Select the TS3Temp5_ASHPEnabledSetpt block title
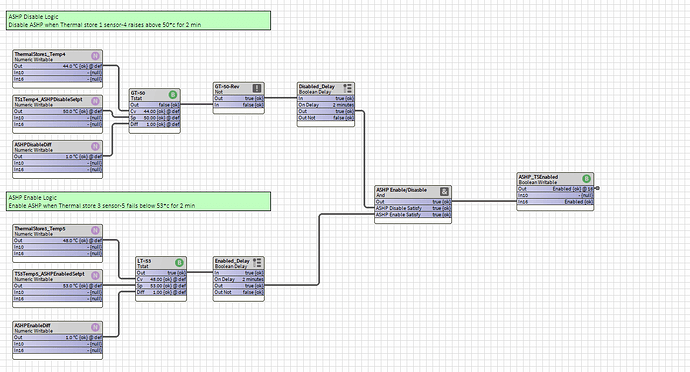This screenshot has height=372, width=690. point(49,274)
